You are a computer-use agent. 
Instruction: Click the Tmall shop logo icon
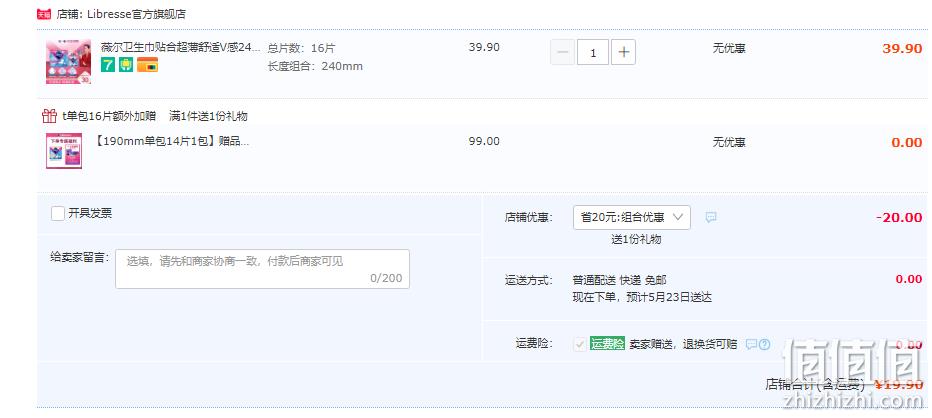(x=43, y=14)
